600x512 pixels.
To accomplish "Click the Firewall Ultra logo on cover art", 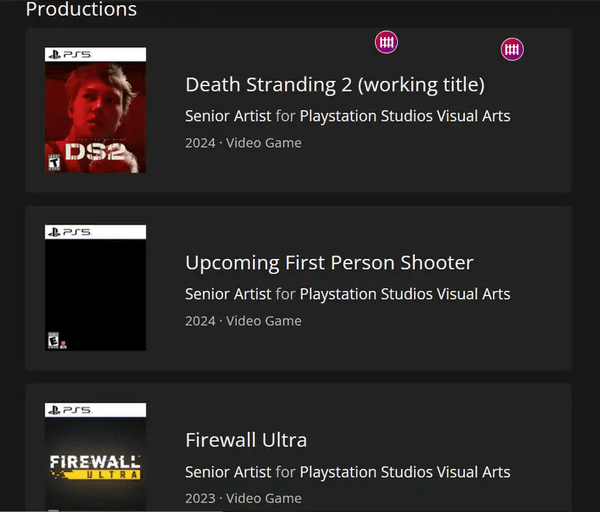I will [x=95, y=466].
